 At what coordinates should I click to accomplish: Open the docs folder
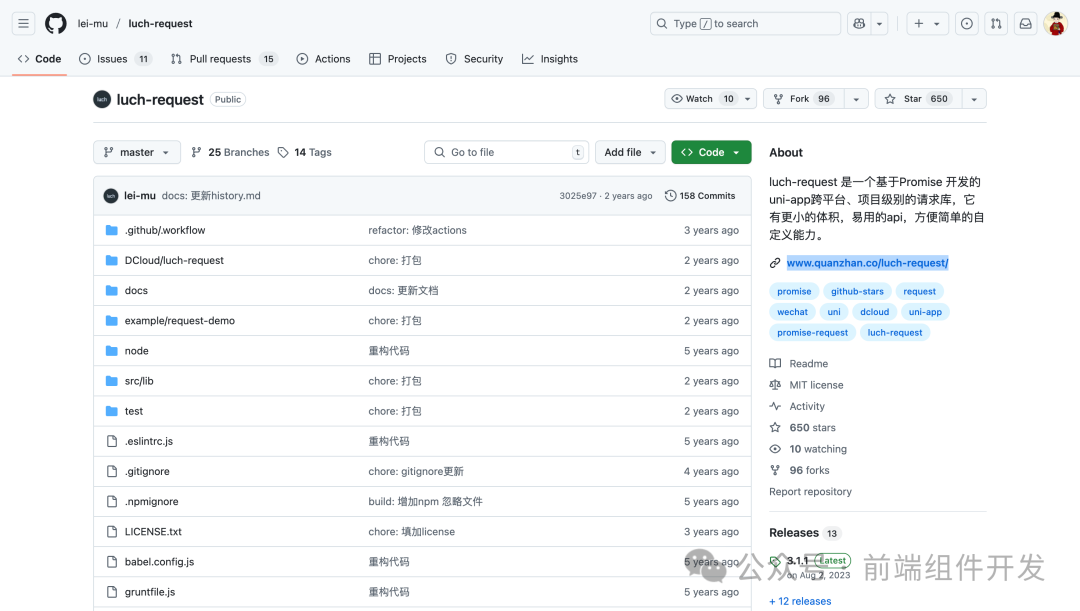tap(136, 291)
